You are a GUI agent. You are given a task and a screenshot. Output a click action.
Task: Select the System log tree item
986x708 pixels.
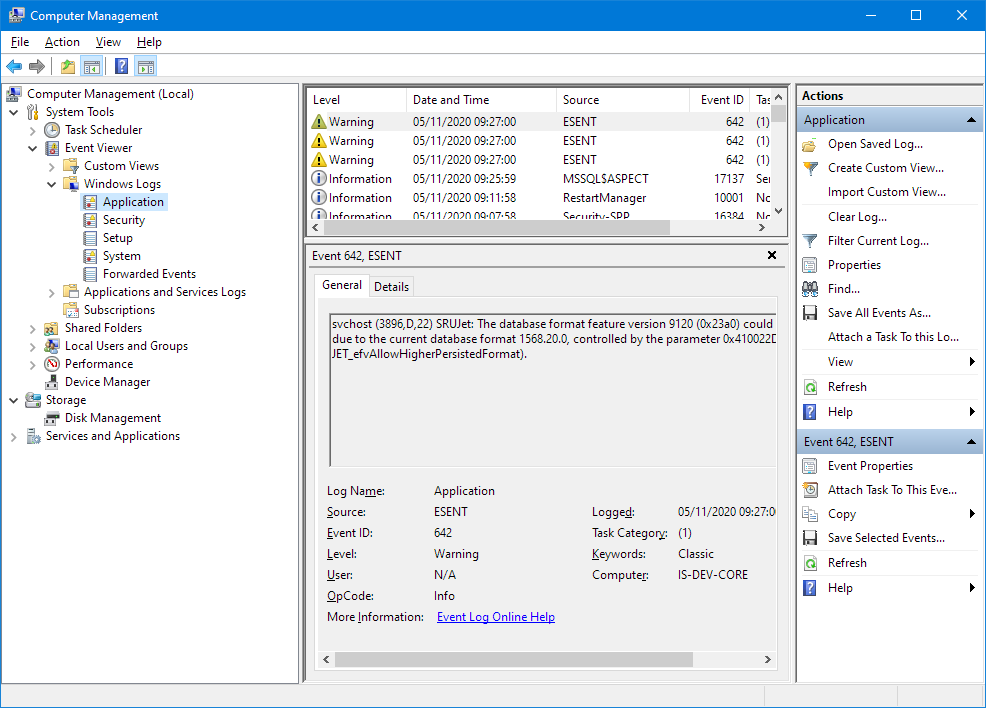click(122, 257)
